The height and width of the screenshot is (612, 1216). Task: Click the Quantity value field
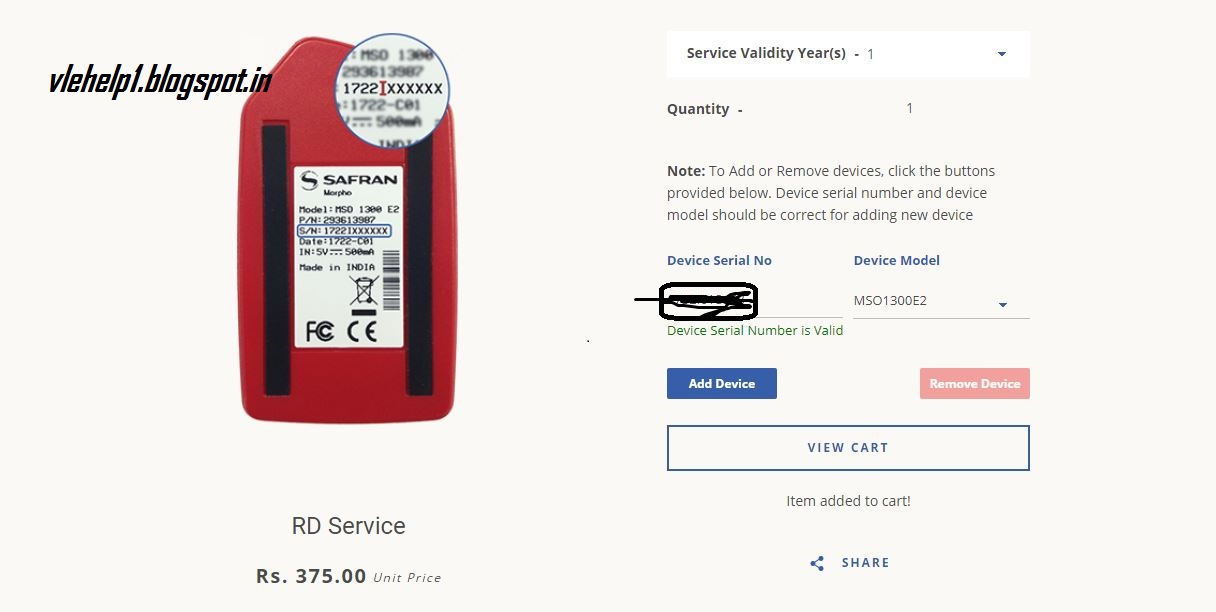[x=909, y=108]
